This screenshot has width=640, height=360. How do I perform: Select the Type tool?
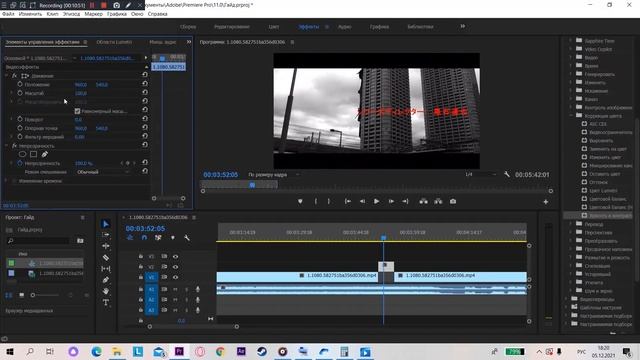106,302
